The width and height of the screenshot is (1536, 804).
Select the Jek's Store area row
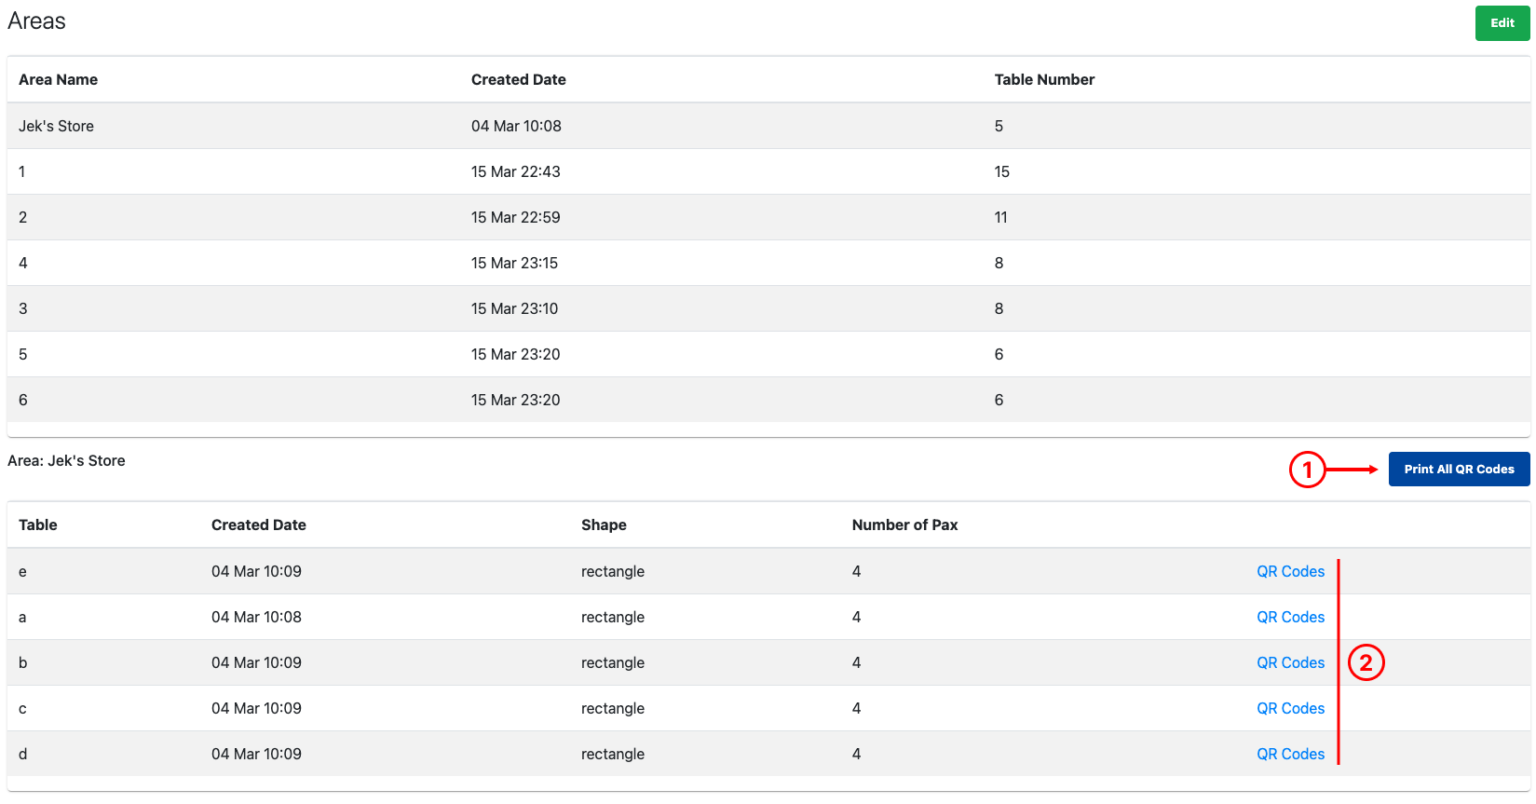400,126
